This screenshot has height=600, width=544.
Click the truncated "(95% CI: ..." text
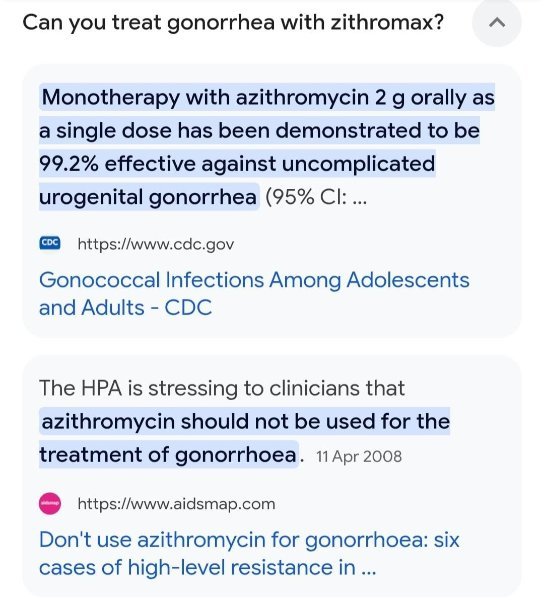point(316,197)
